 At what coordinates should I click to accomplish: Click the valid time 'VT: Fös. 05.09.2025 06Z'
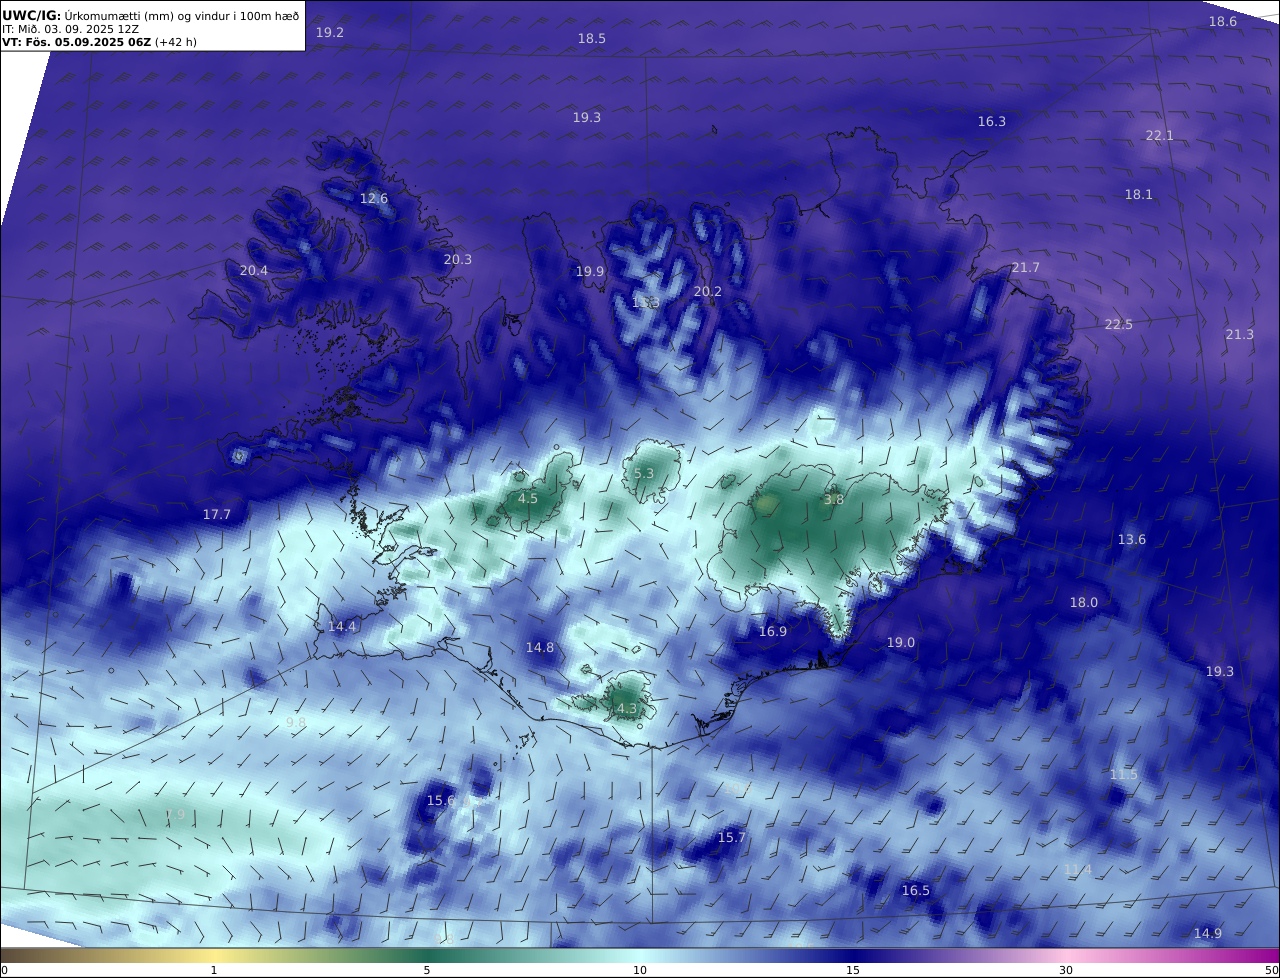point(76,43)
